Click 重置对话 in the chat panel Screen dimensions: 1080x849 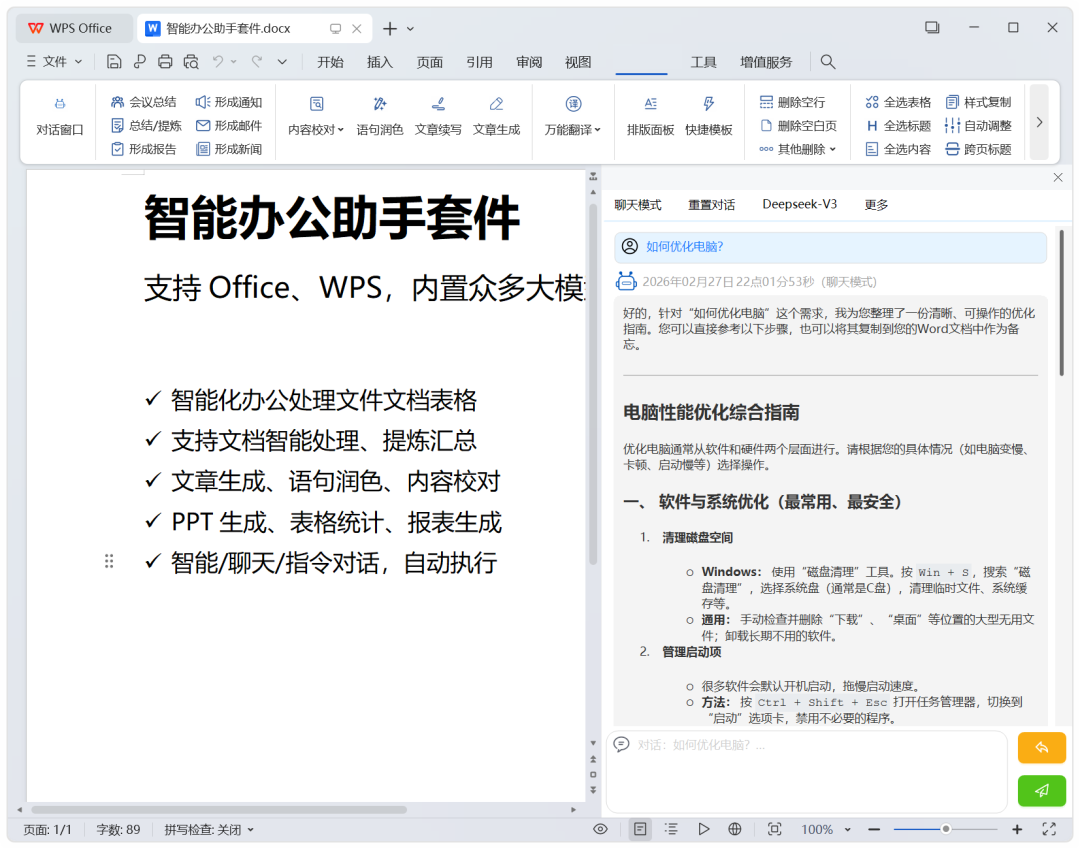712,205
